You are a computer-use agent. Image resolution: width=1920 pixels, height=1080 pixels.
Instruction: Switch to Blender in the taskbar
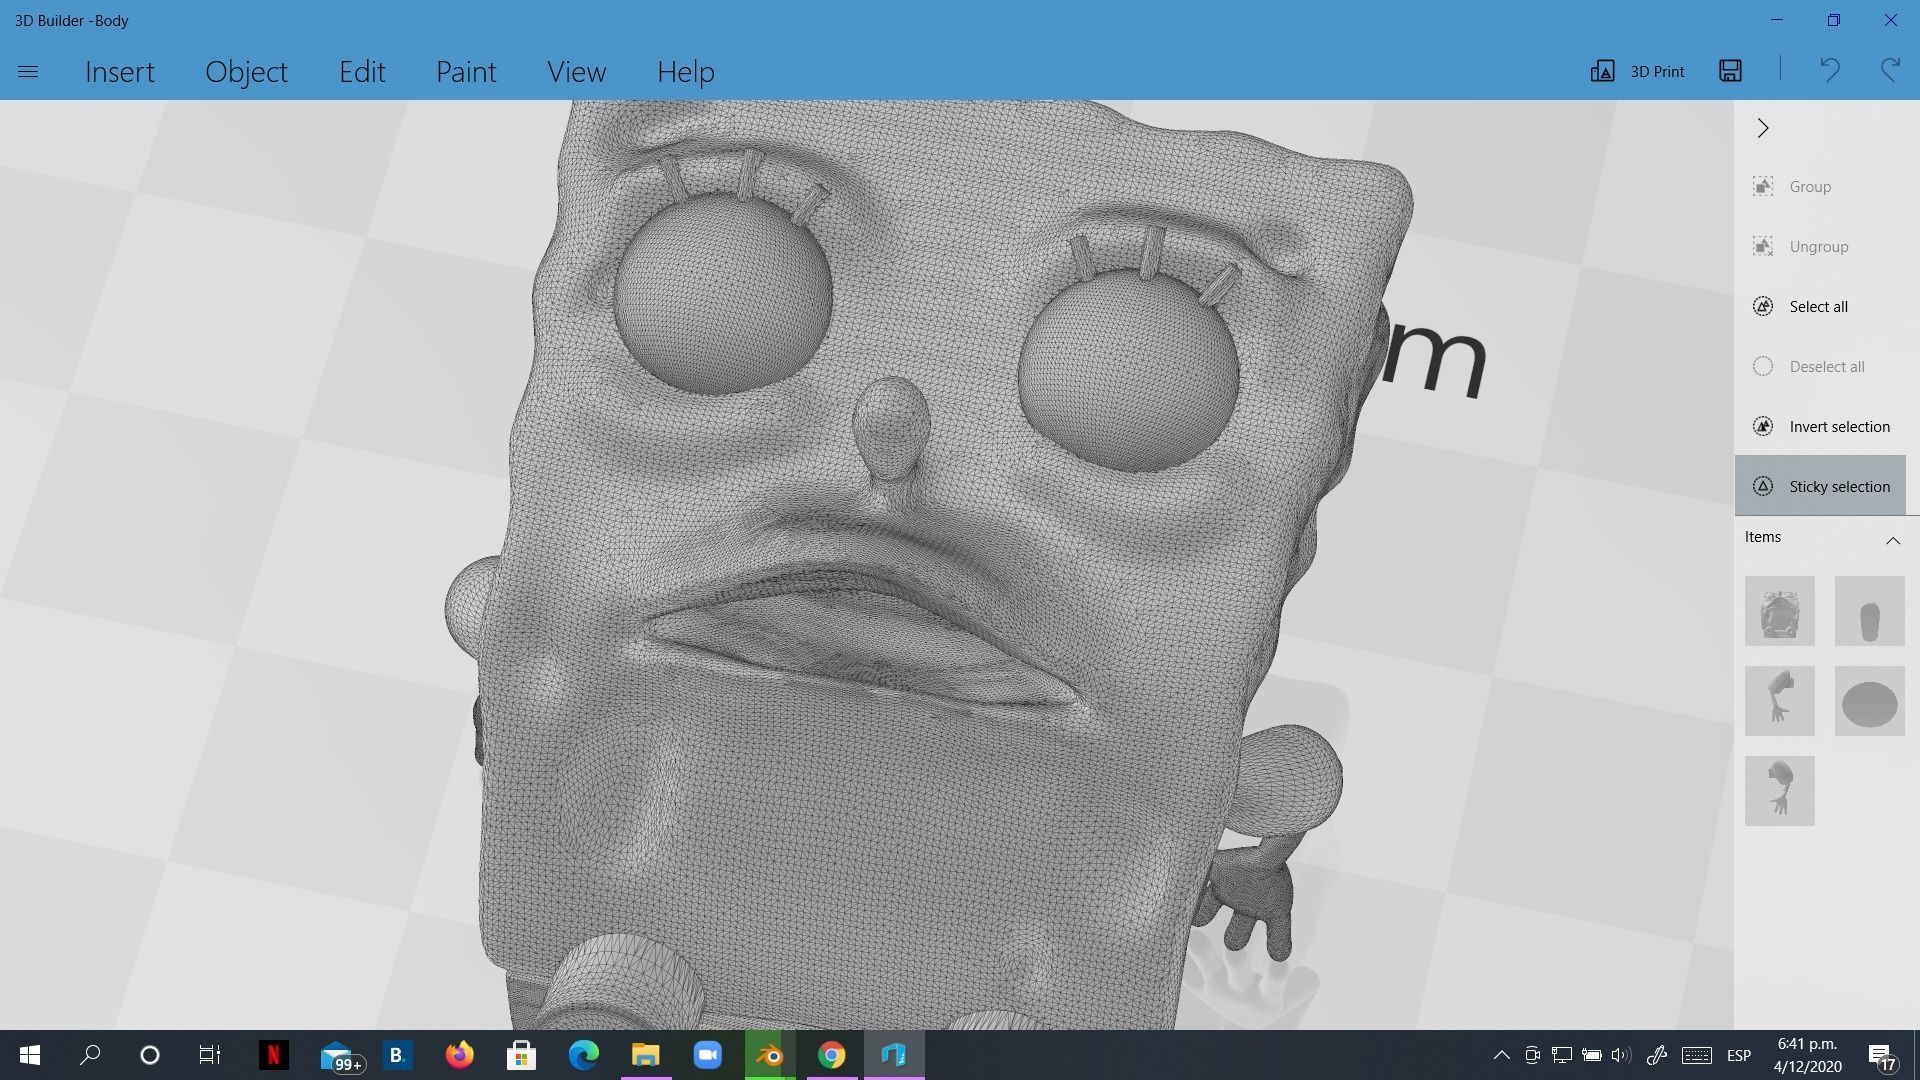coord(770,1055)
